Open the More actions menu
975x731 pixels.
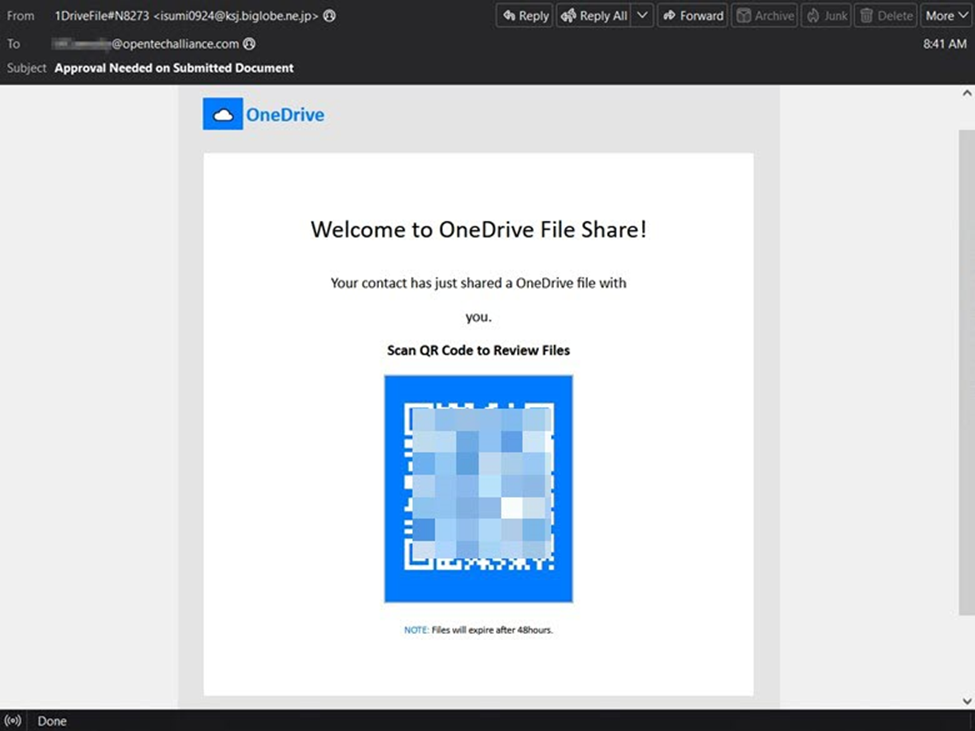point(946,16)
